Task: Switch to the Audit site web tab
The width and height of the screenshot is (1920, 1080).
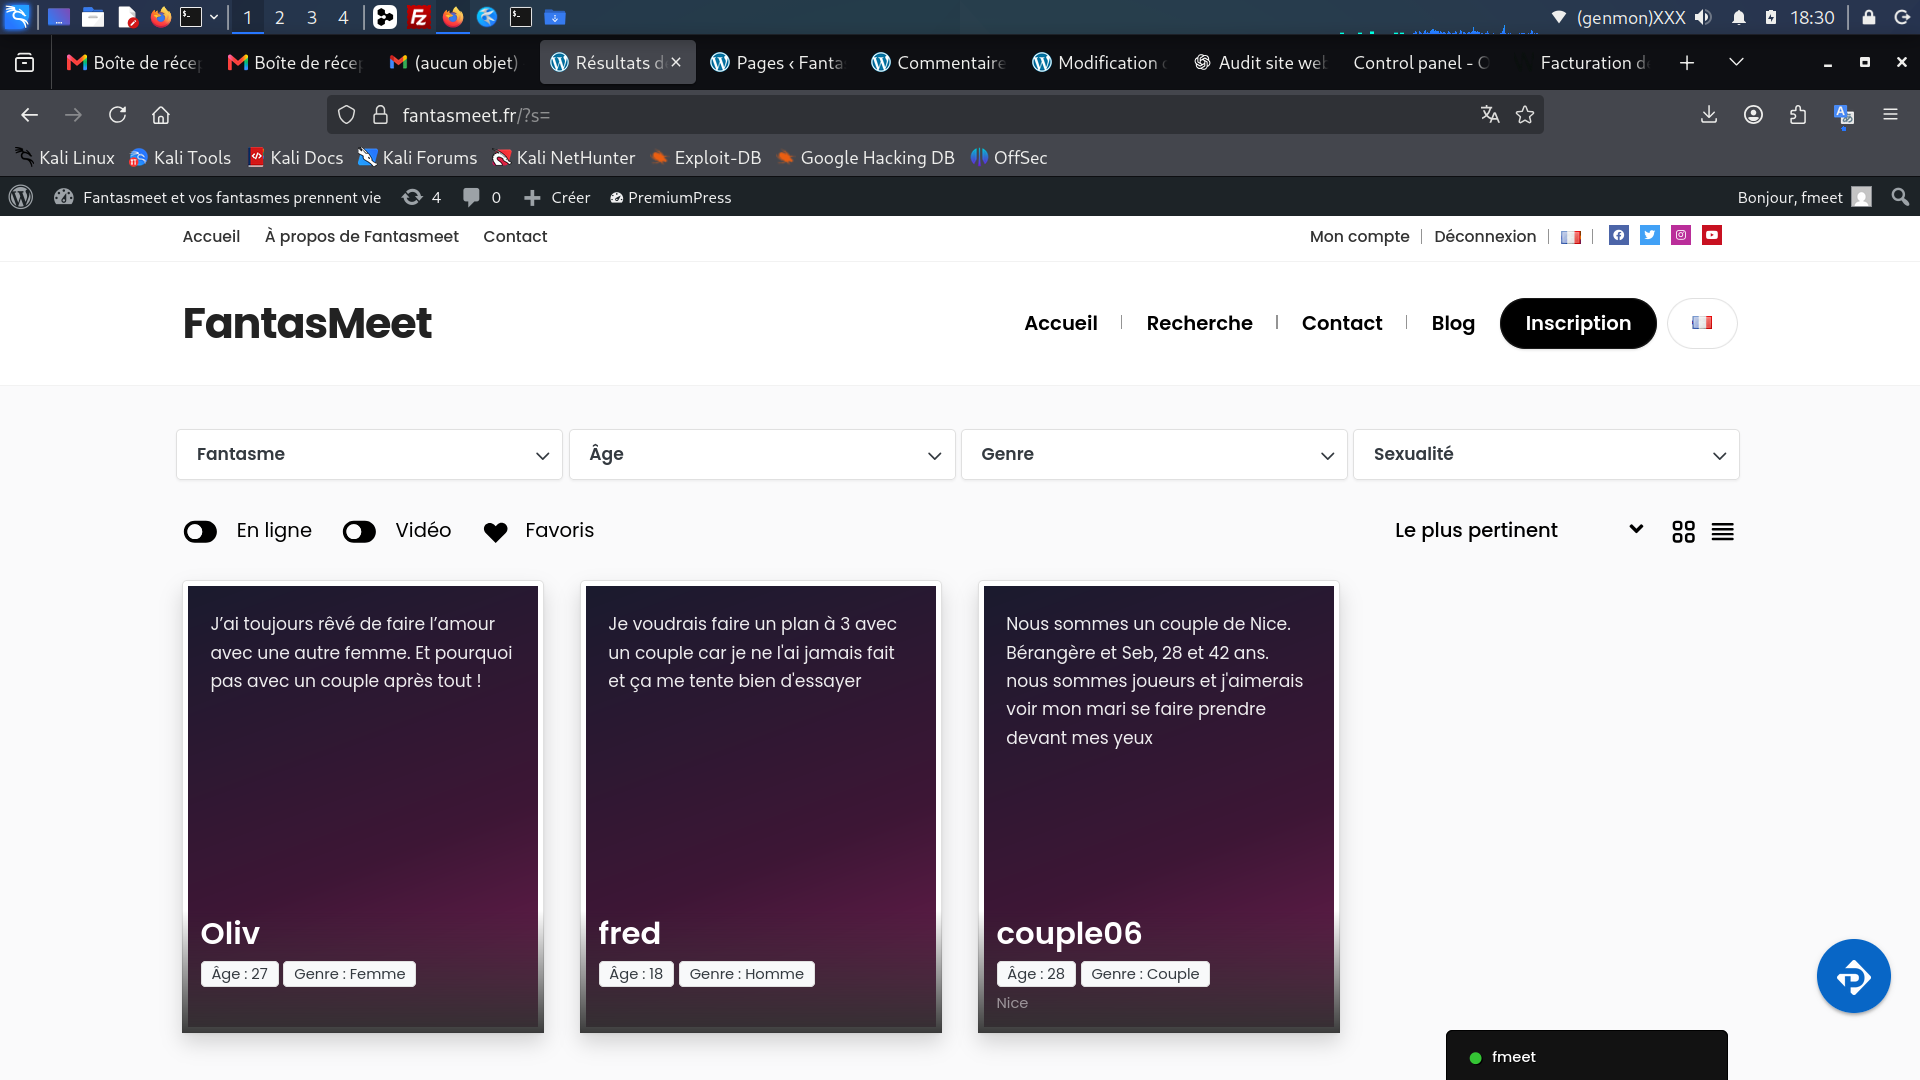Action: (x=1260, y=62)
